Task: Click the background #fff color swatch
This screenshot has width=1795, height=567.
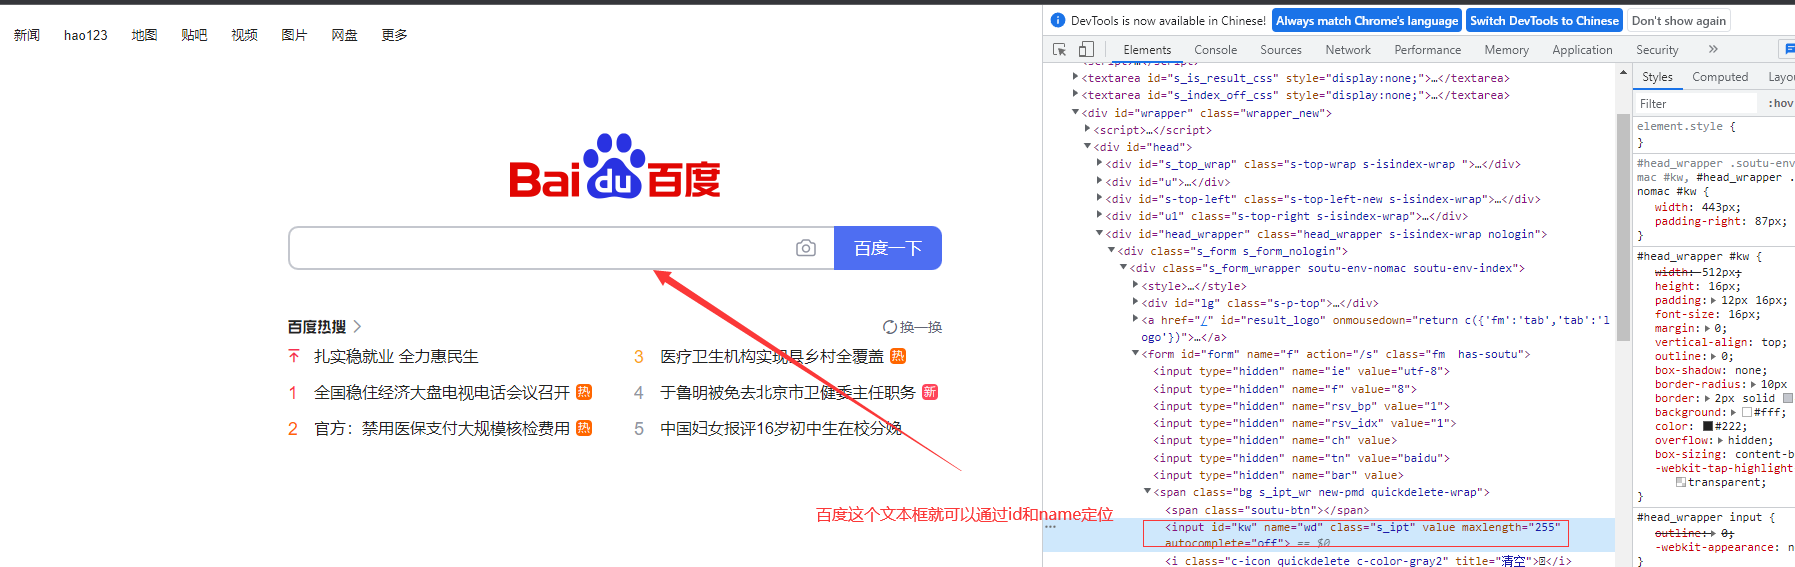Action: [x=1747, y=412]
